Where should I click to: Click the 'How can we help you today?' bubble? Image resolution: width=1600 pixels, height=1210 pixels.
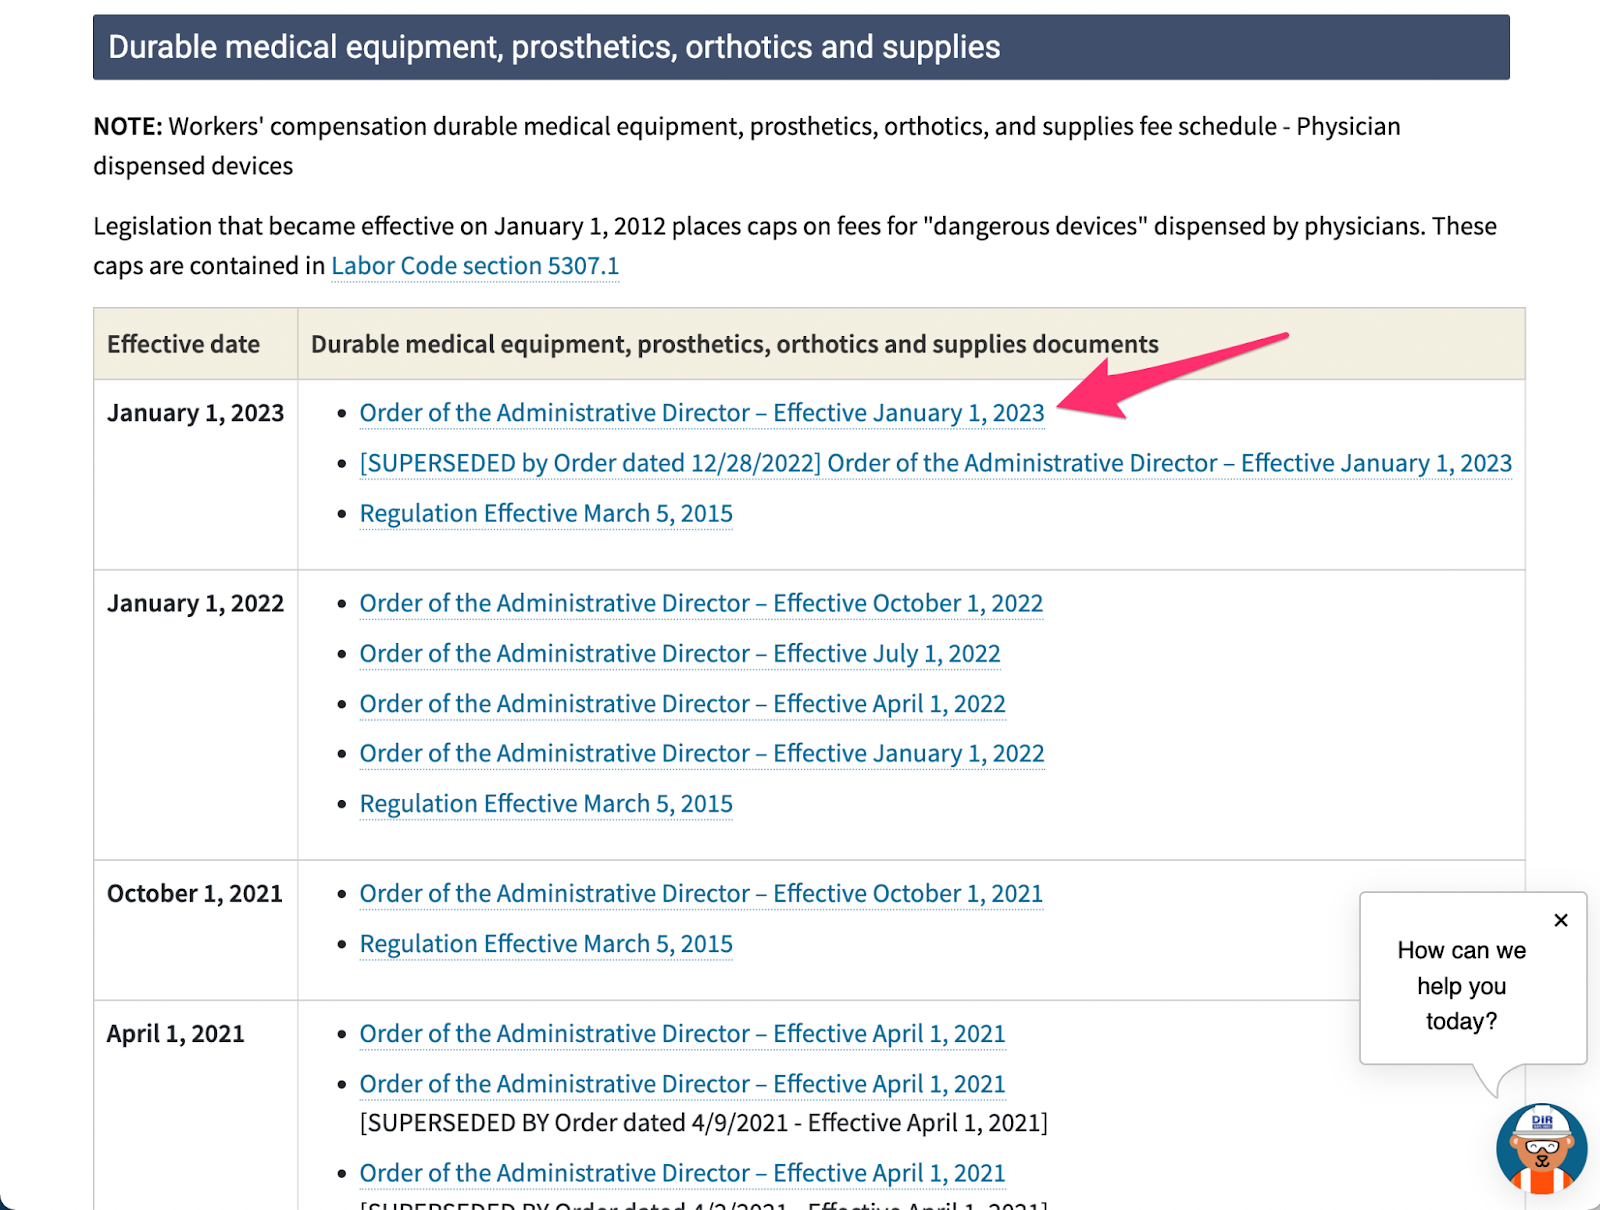1473,978
